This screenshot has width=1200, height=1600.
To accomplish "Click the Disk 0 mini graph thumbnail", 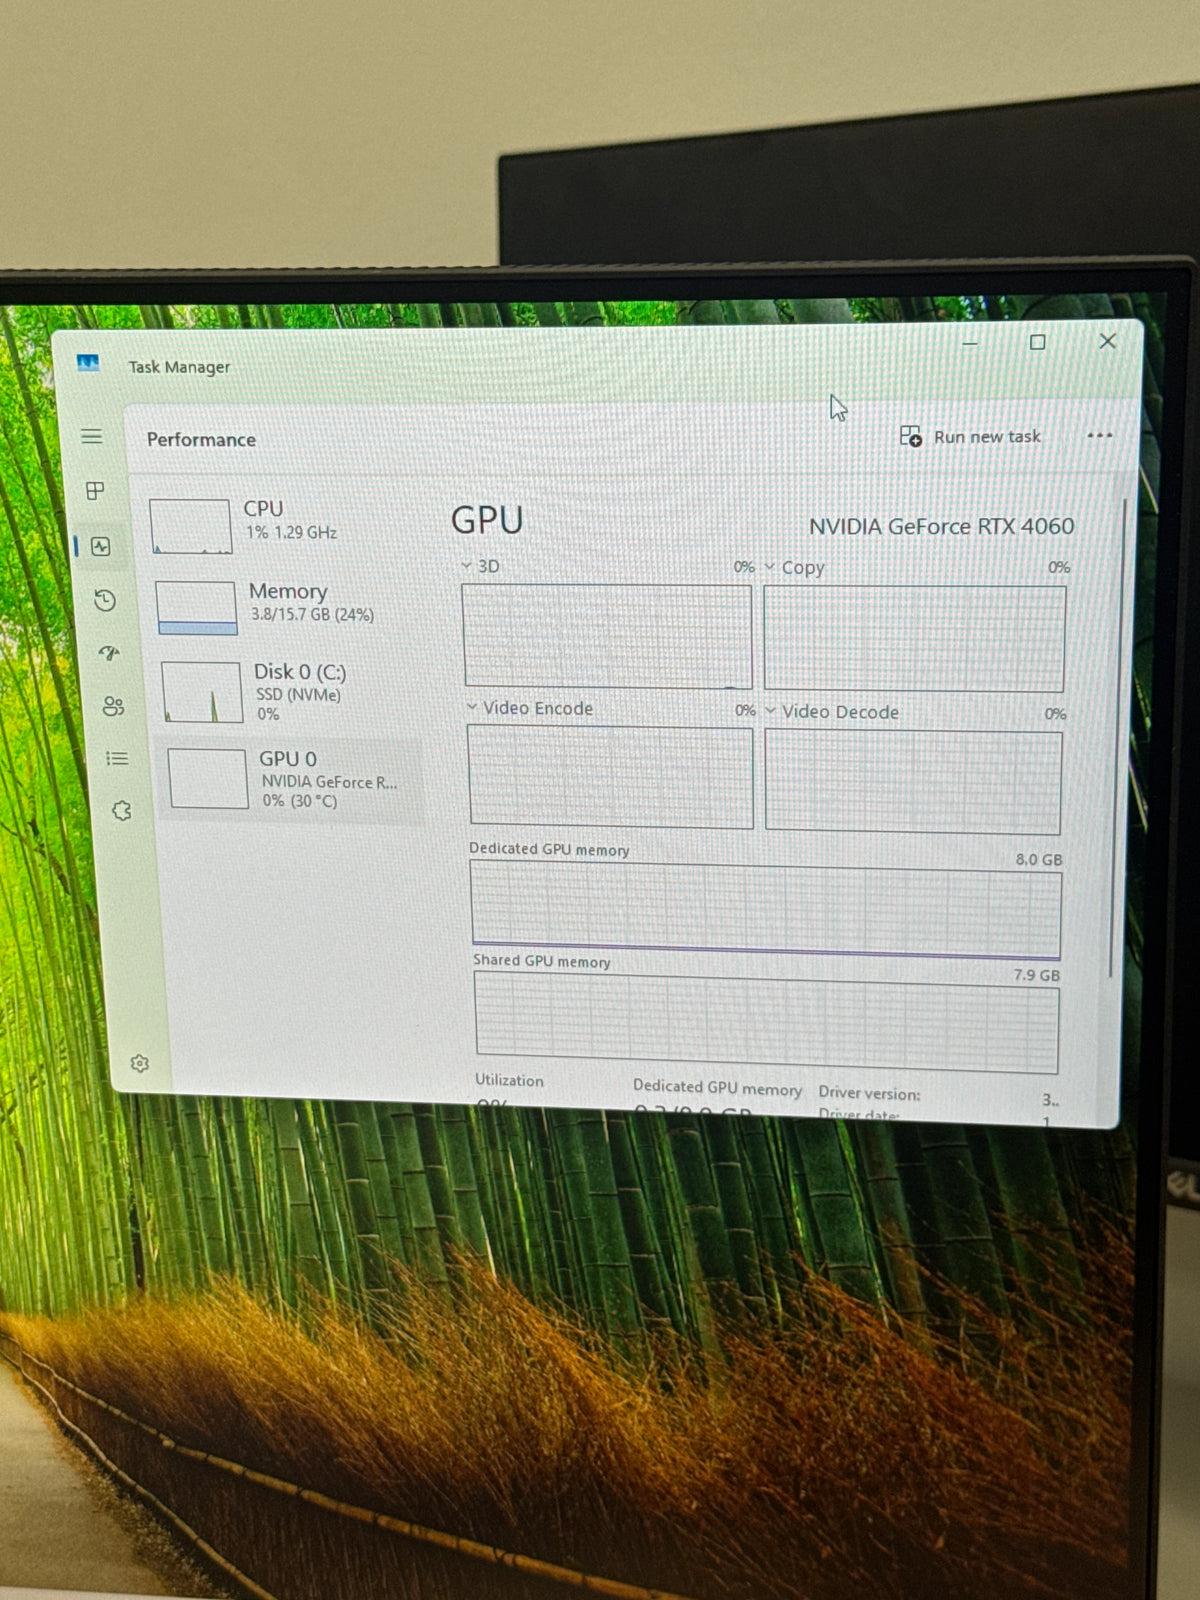I will pos(202,692).
